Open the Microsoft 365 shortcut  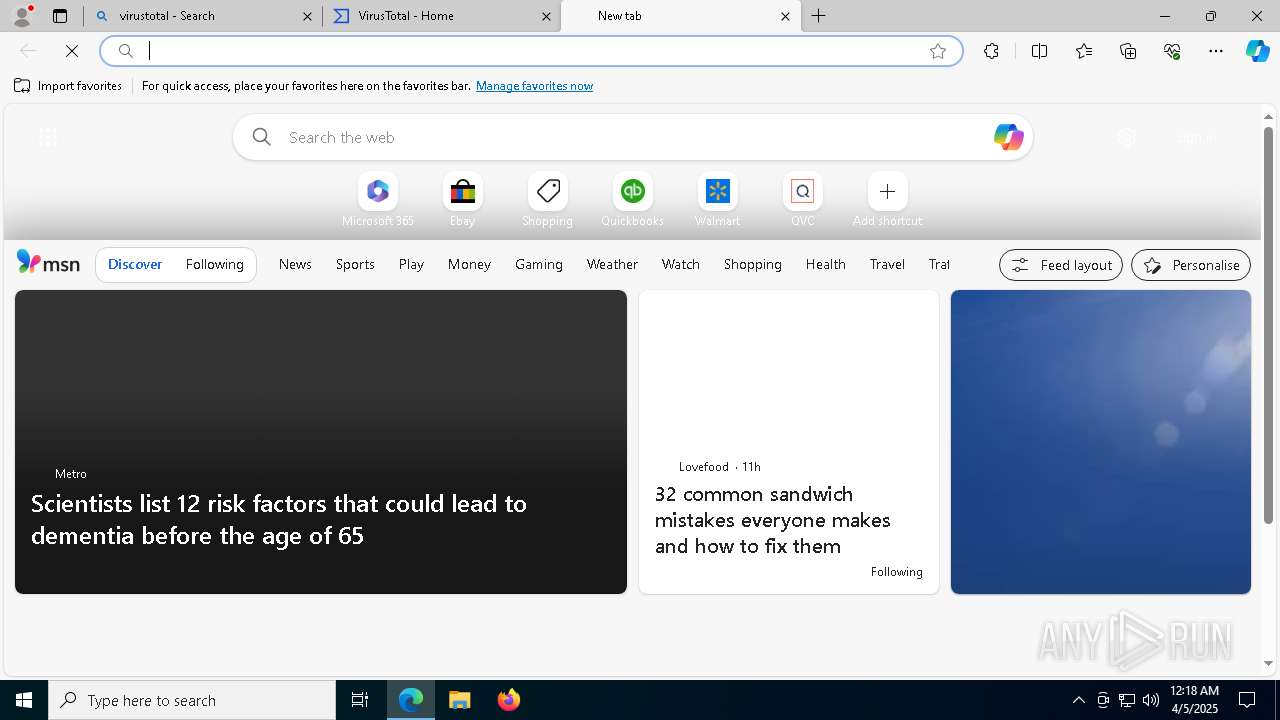[x=378, y=200]
